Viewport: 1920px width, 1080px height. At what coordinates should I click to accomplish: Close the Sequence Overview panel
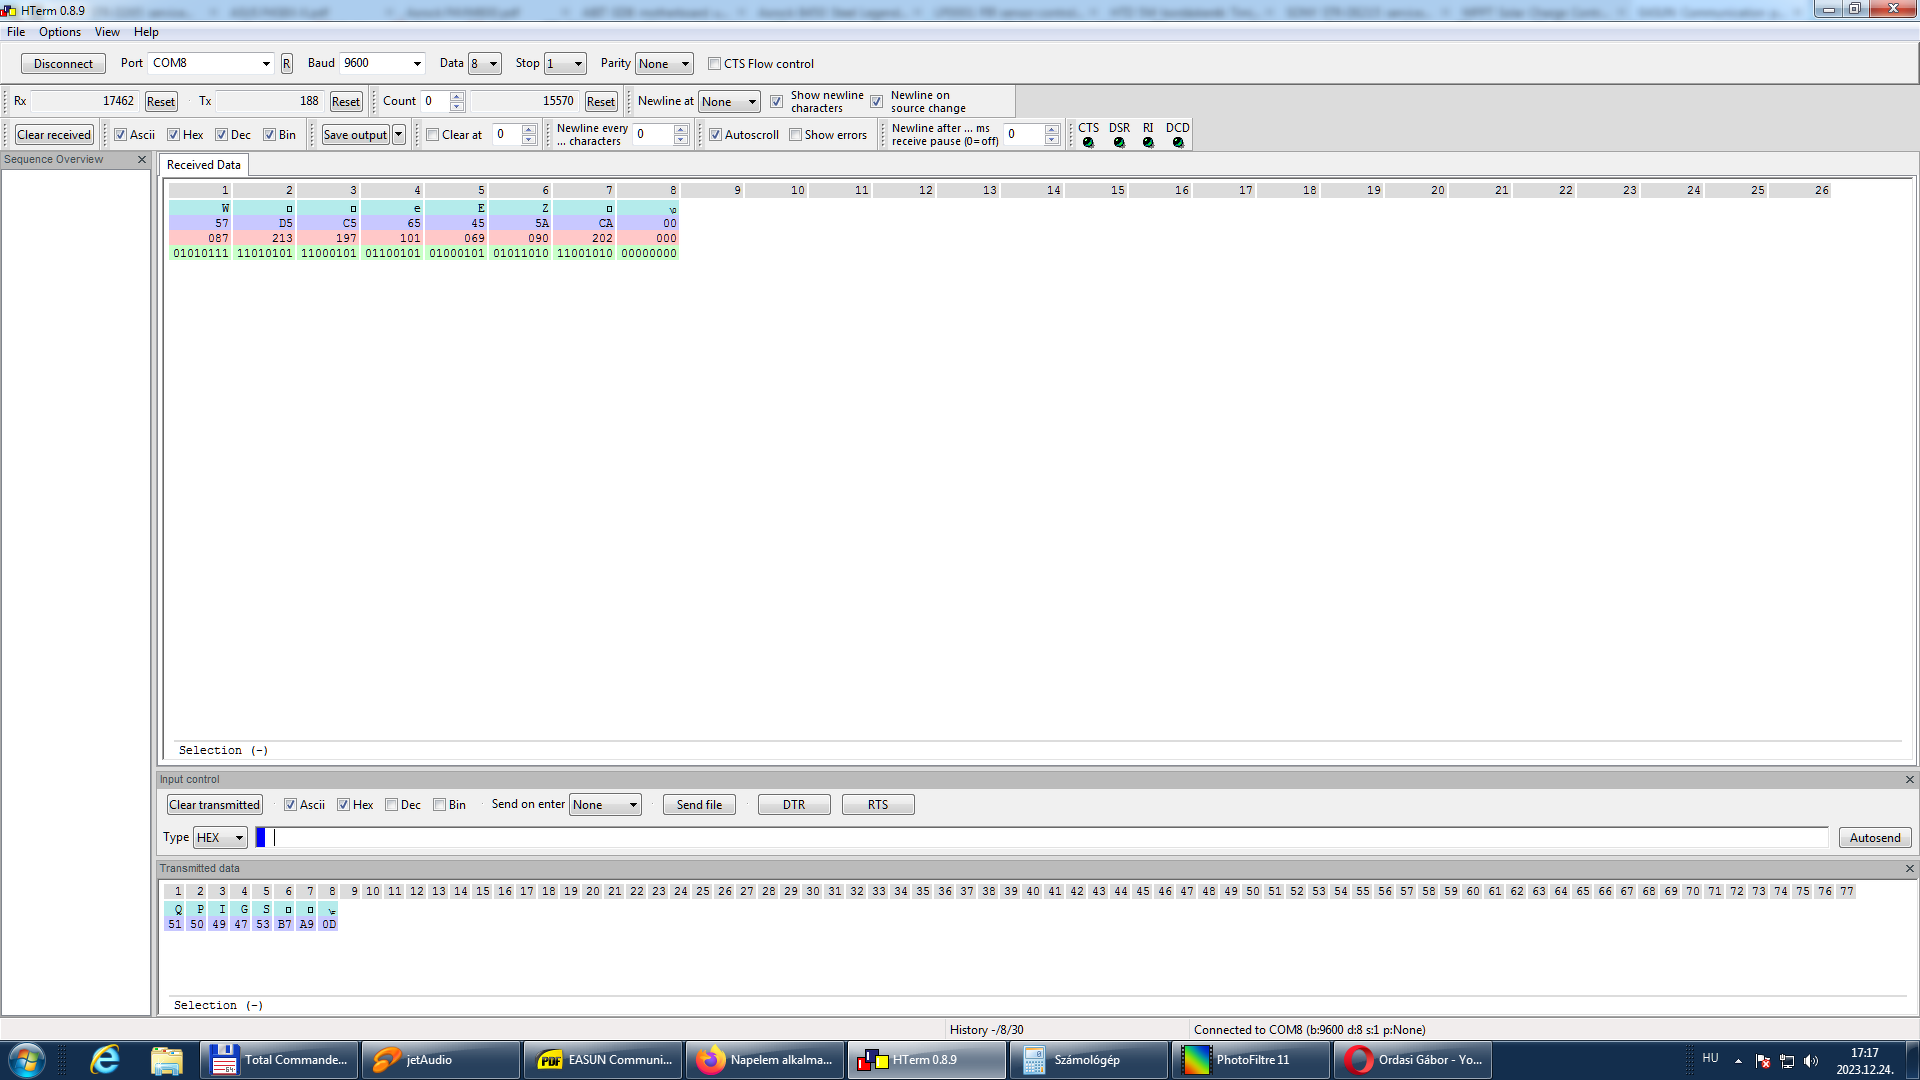click(142, 160)
